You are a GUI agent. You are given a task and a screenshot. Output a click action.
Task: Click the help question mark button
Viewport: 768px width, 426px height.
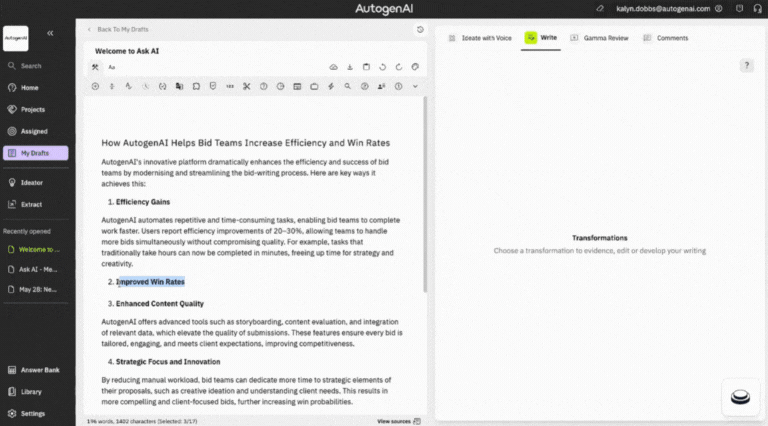point(746,66)
